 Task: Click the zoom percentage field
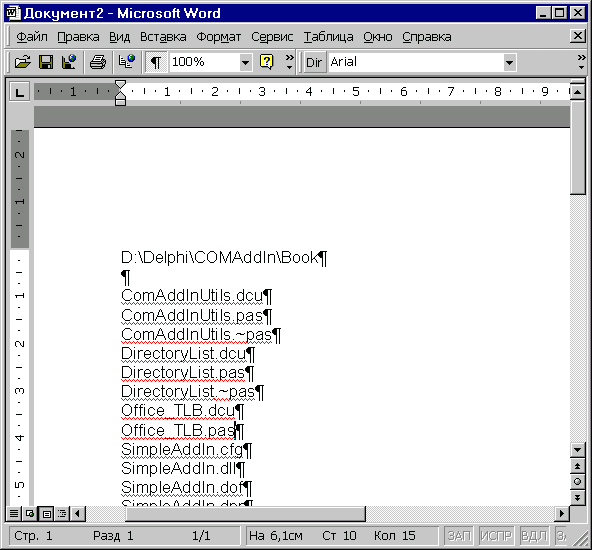point(204,62)
